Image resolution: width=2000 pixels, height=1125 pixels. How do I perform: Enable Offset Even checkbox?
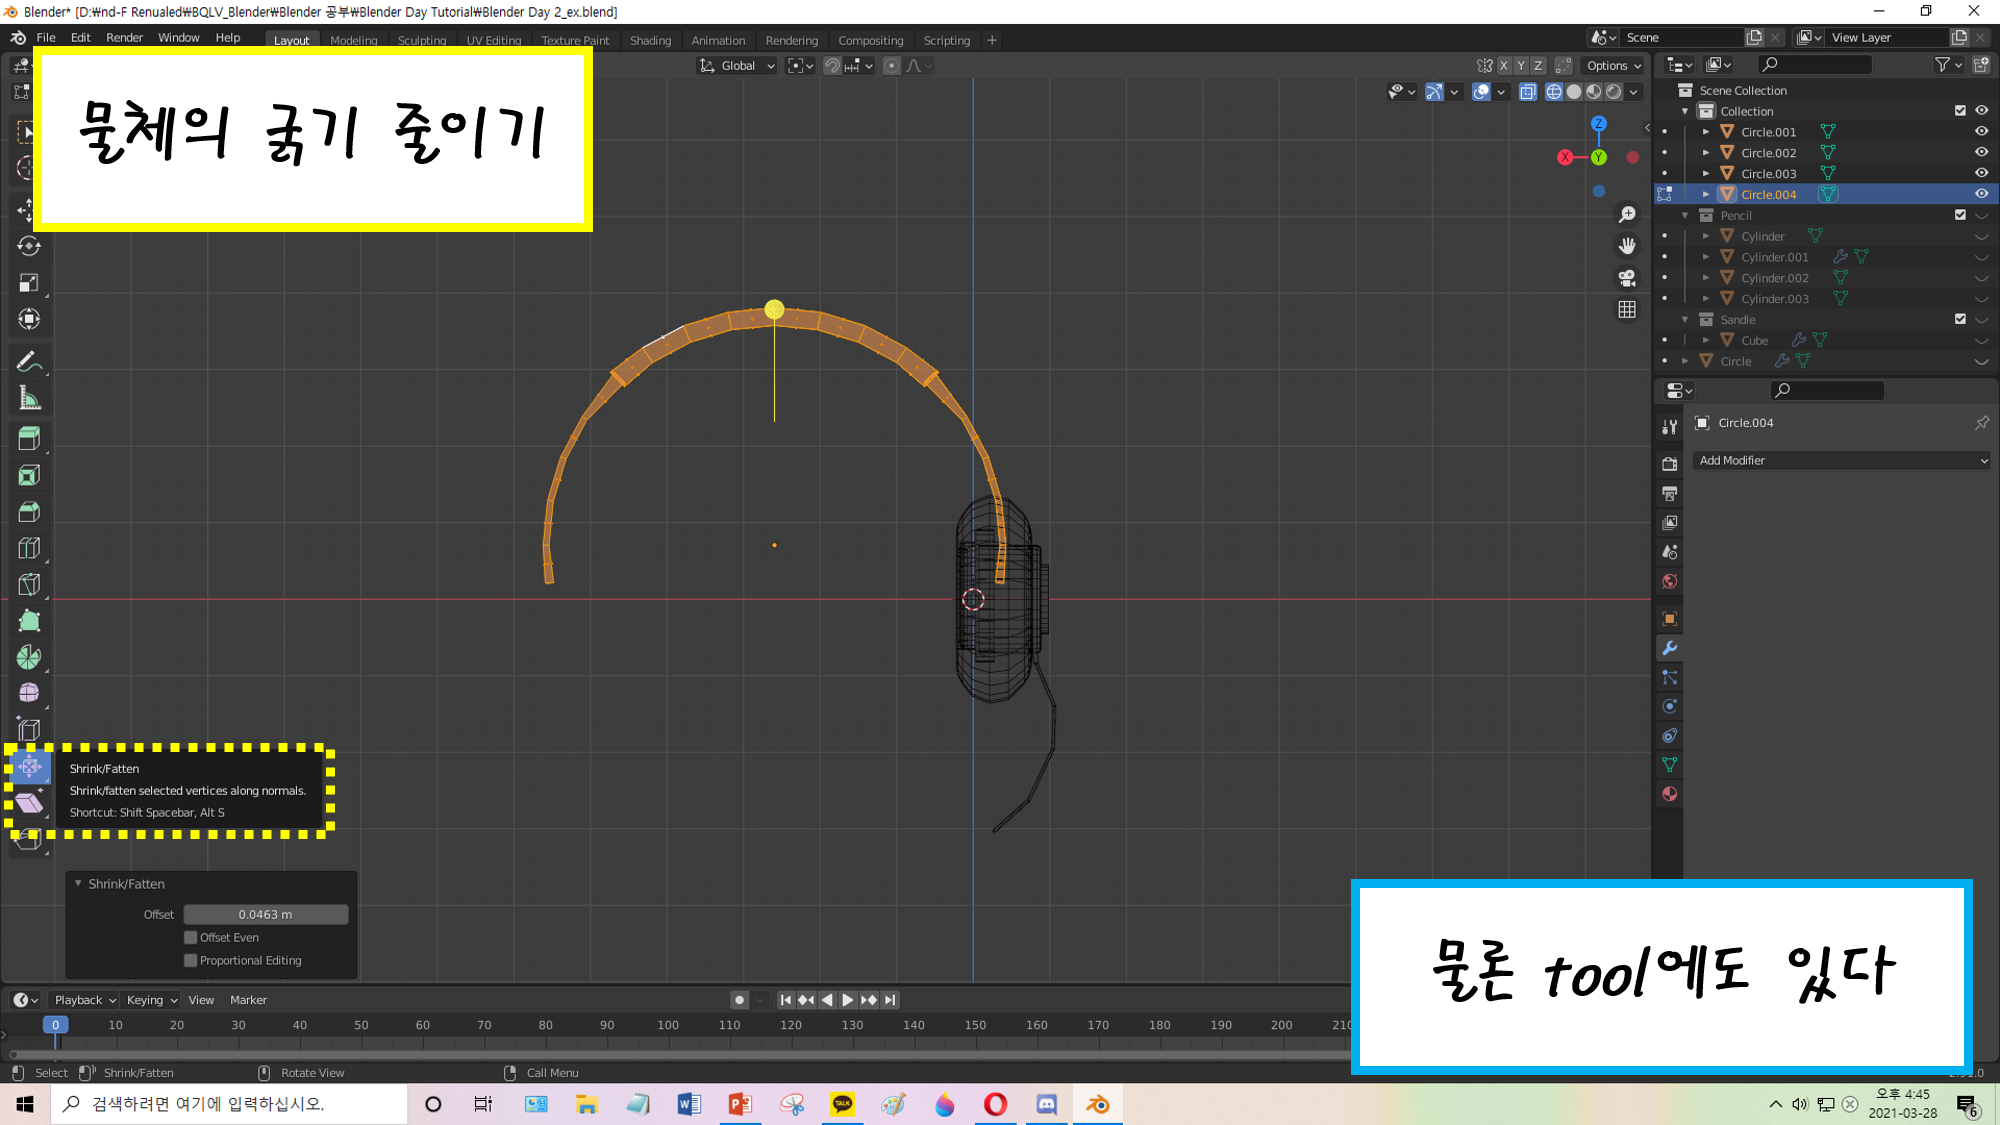pyautogui.click(x=191, y=938)
